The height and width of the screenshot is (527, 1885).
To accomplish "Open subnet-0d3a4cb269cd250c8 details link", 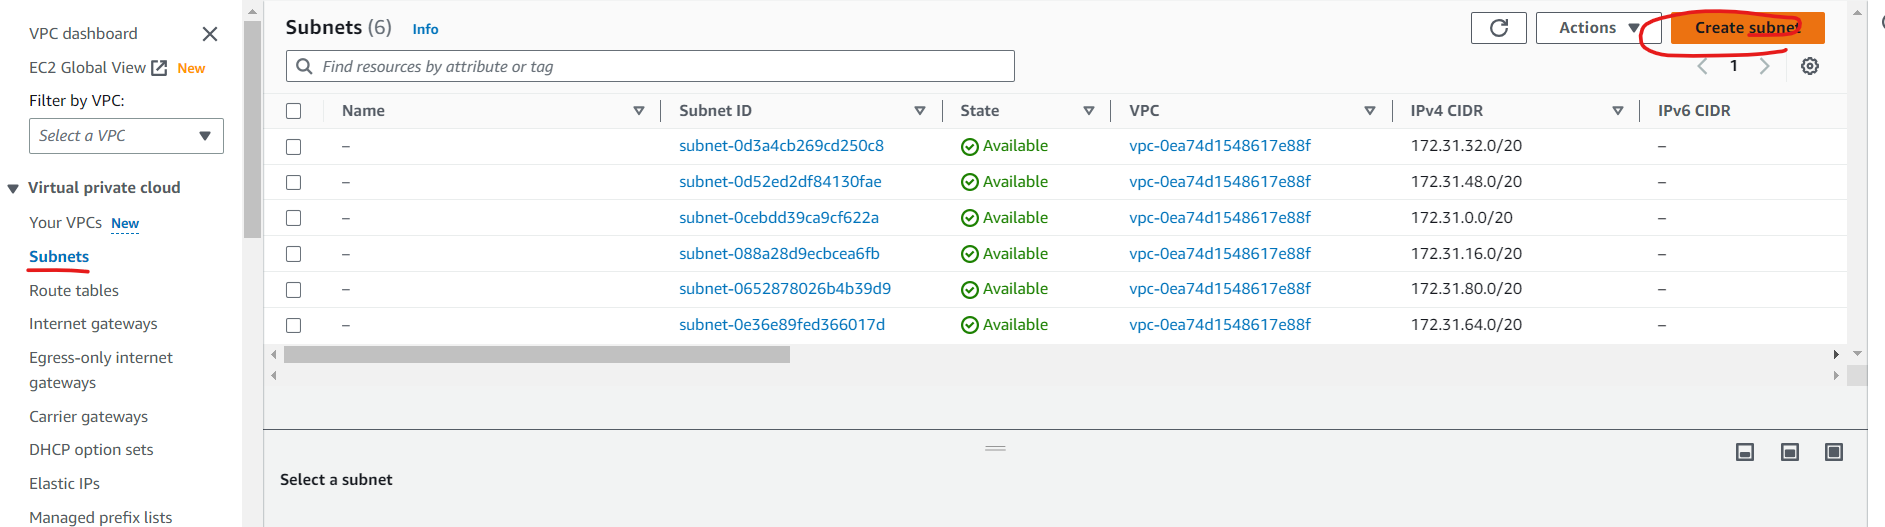I will point(781,146).
